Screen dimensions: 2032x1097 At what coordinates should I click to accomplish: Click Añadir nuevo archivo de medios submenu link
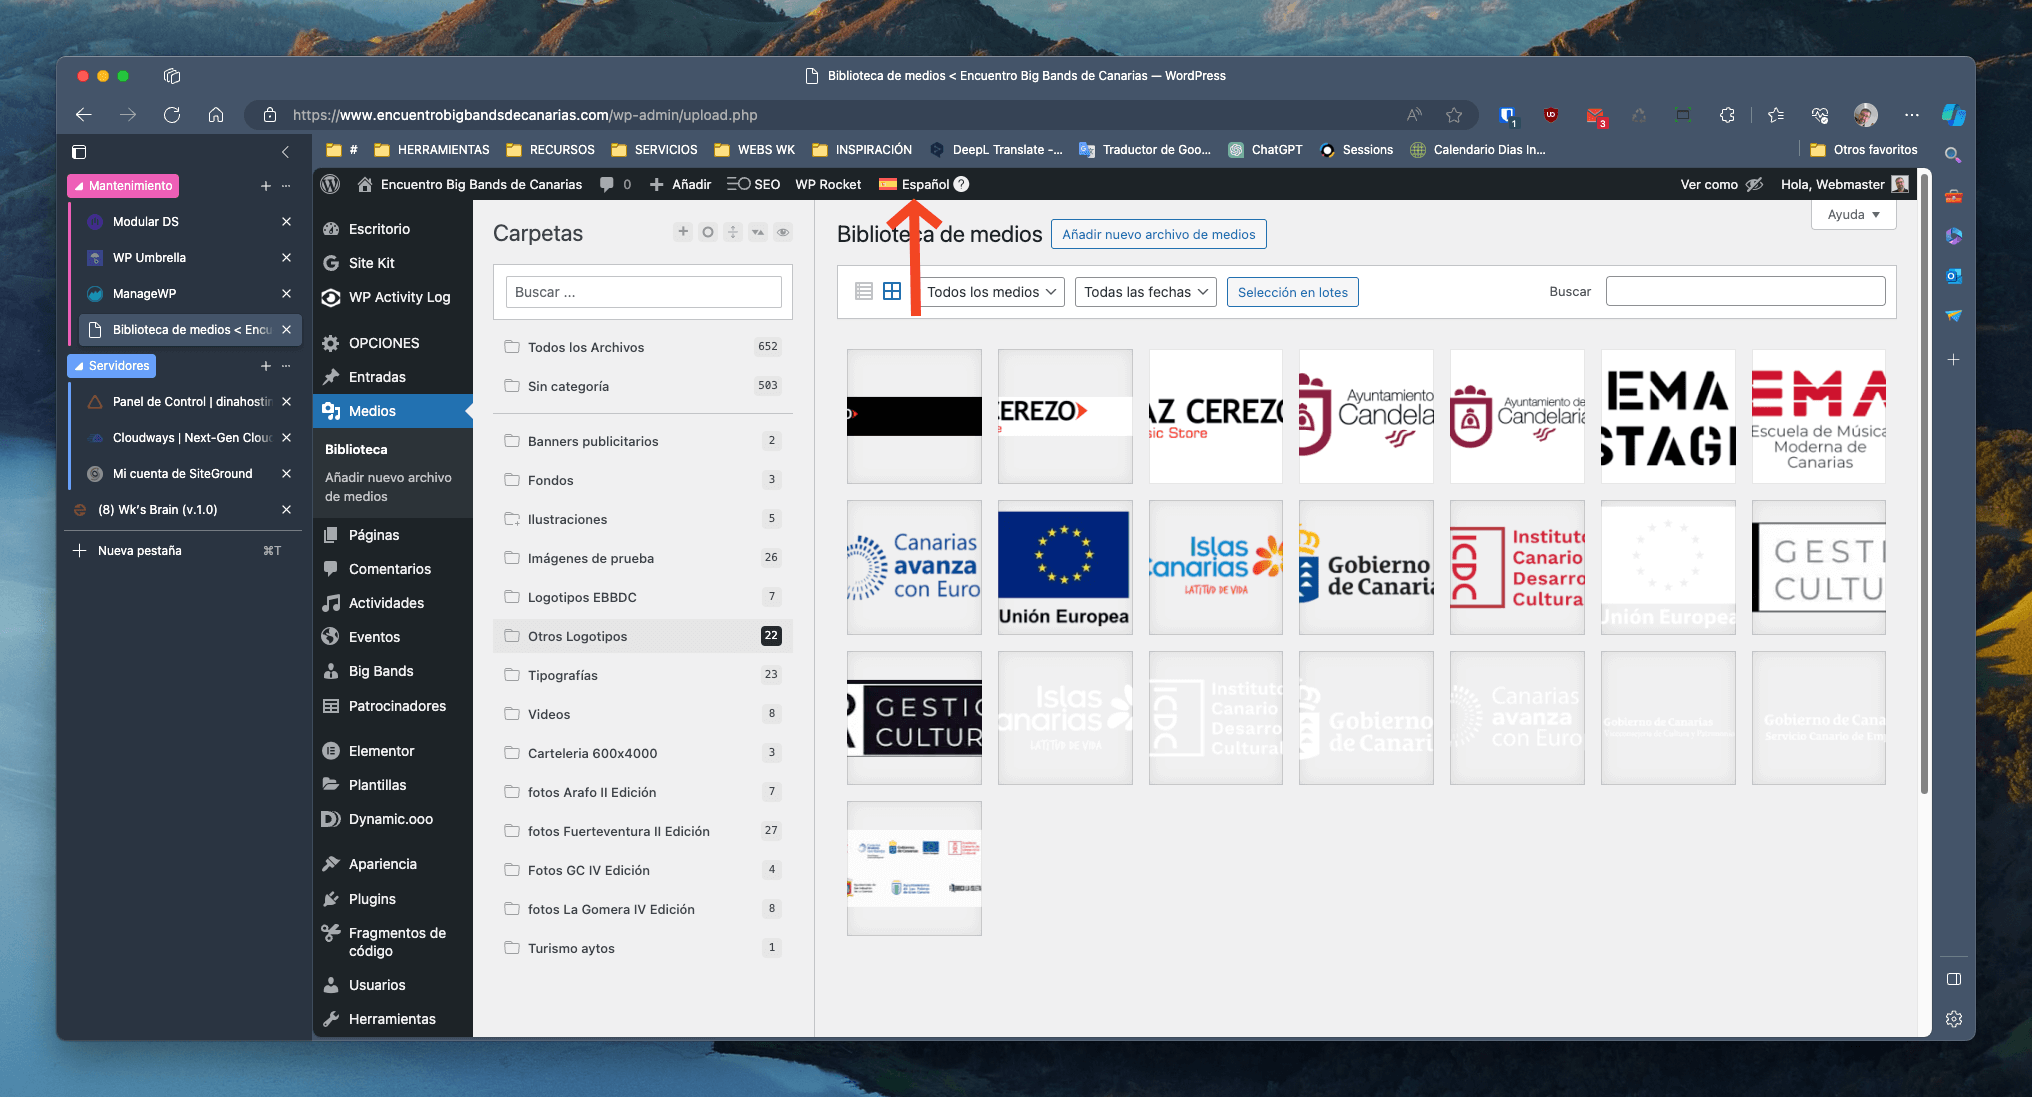pos(388,487)
